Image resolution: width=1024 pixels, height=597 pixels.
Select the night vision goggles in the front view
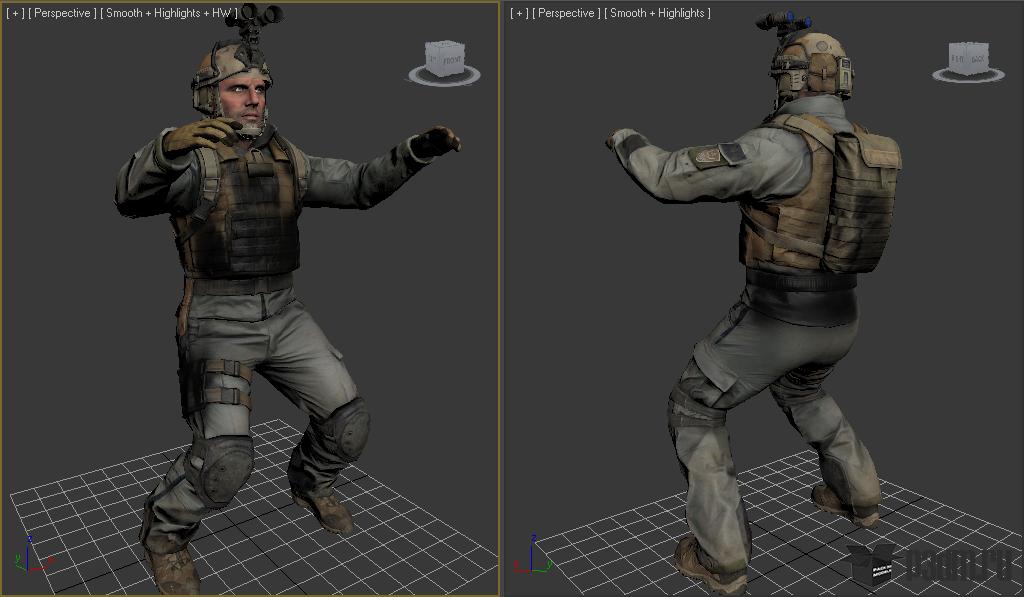point(253,18)
